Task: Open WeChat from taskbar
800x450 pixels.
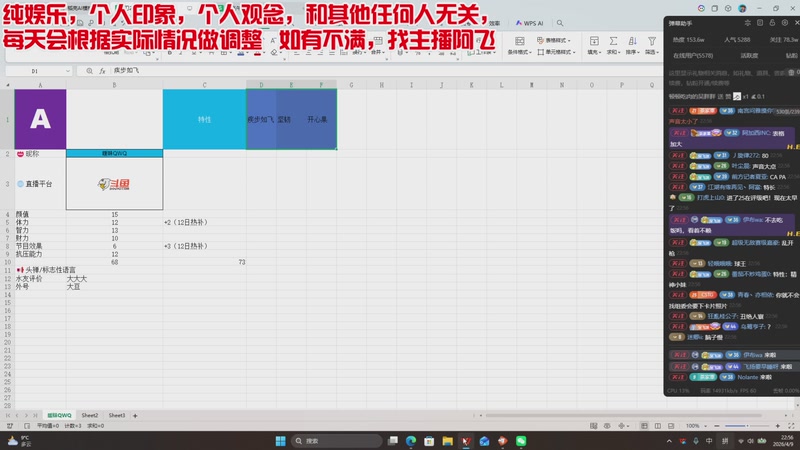Action: coord(521,441)
